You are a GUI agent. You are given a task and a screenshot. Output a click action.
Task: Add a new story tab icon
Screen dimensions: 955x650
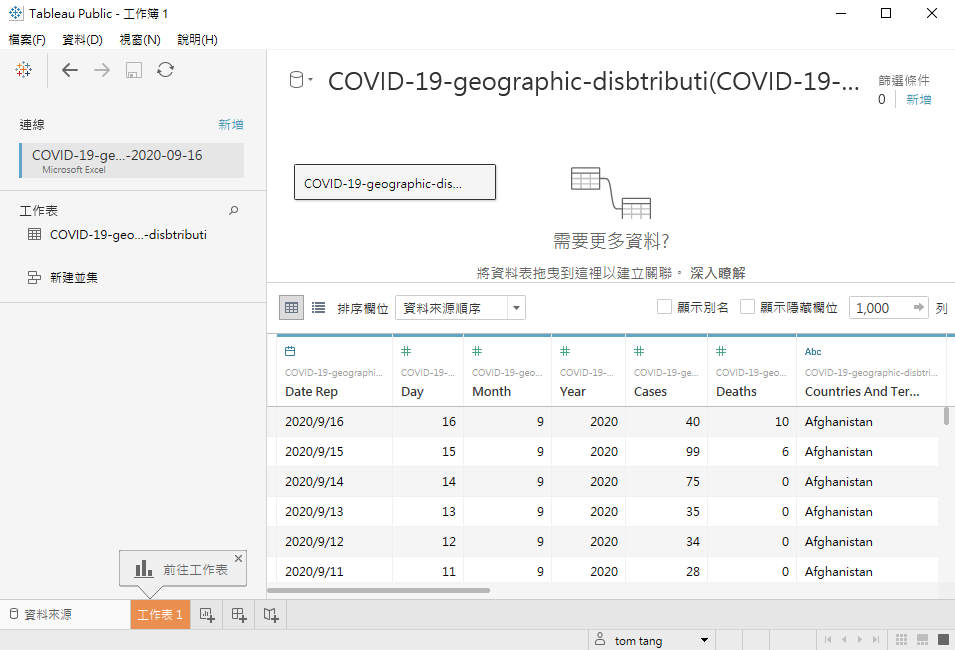click(x=271, y=615)
